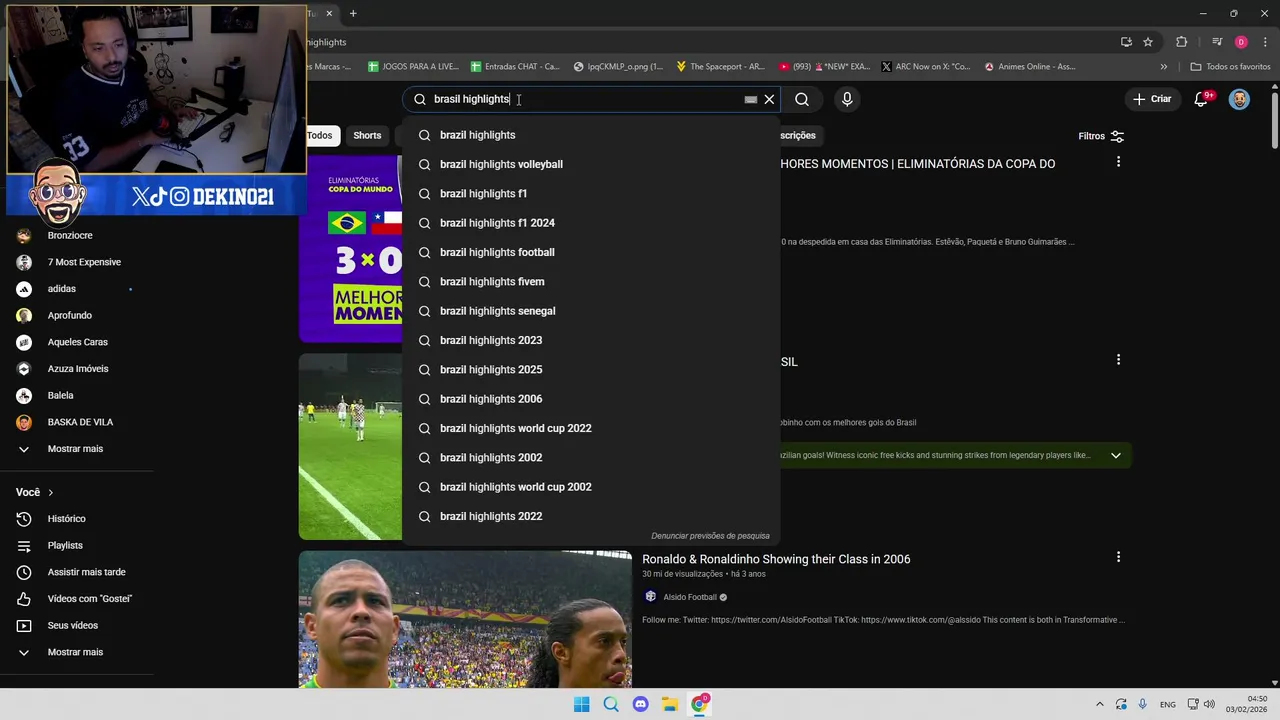The height and width of the screenshot is (720, 1280).
Task: Open more options for Eliminatórias da Copa video
Action: coord(1118,161)
